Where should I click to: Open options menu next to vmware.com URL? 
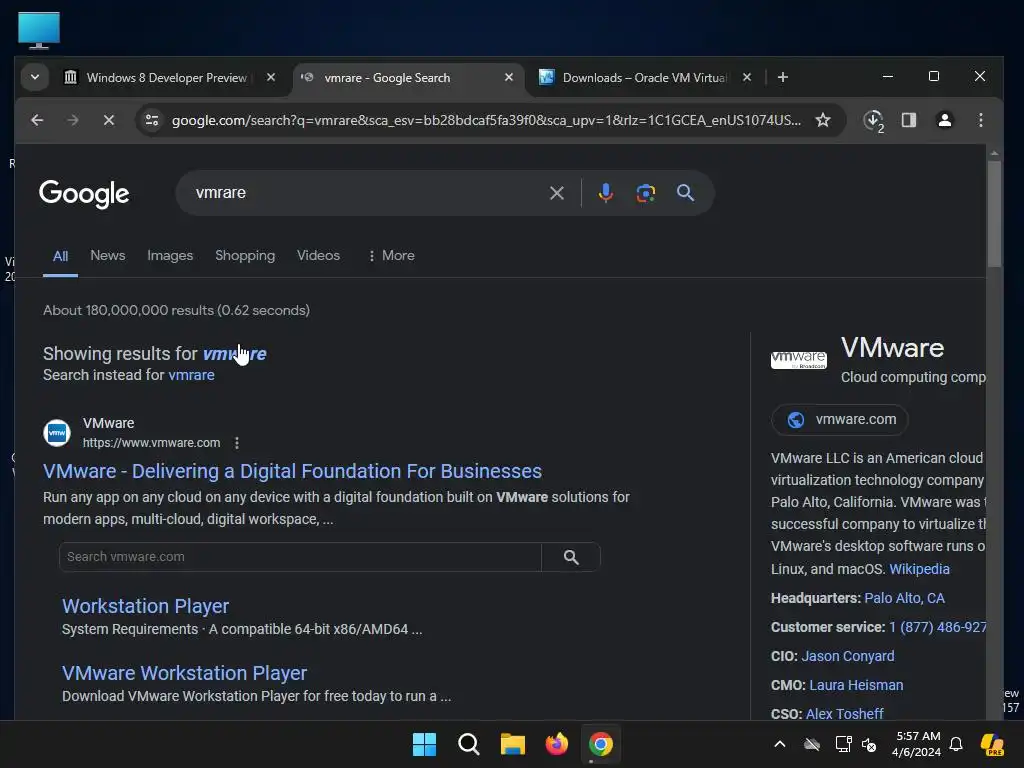coord(236,443)
